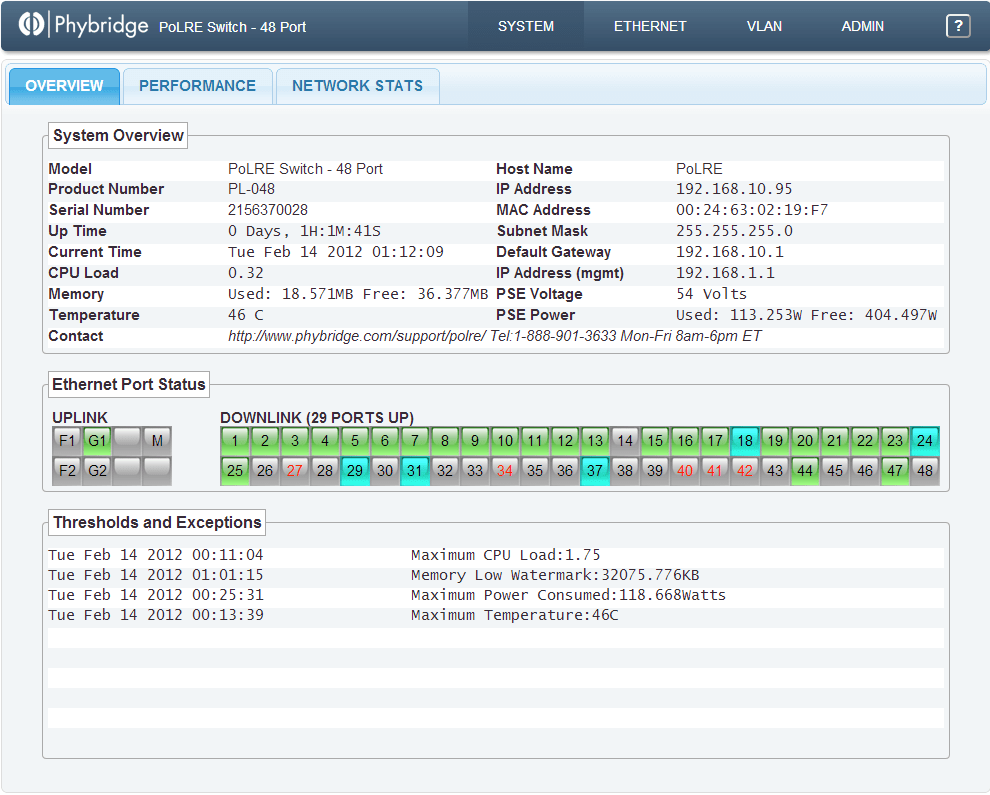Click the mgmt IP address 192.168.1.1

(725, 273)
